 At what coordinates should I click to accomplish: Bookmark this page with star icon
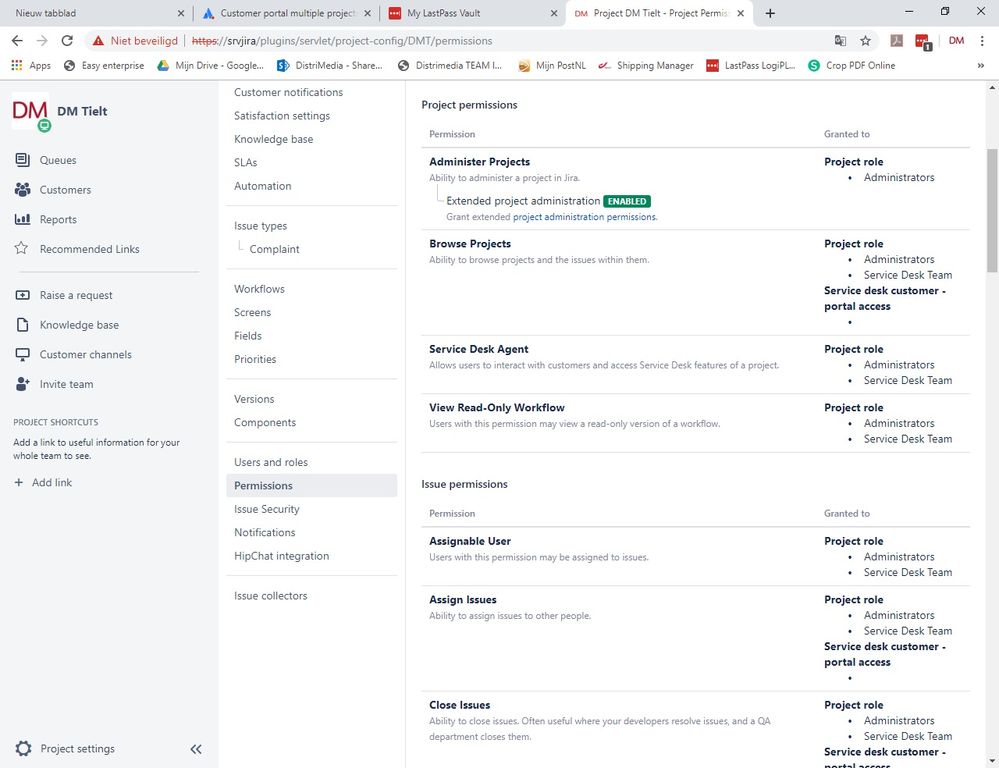pyautogui.click(x=865, y=41)
